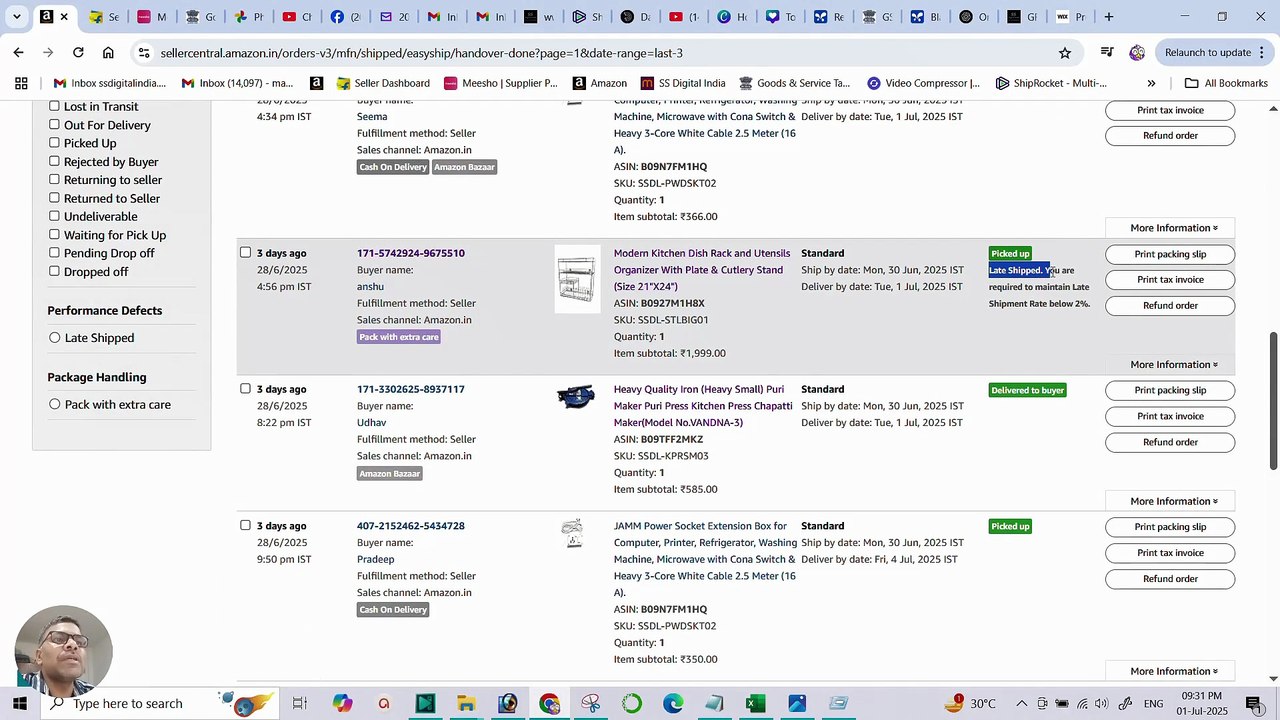This screenshot has width=1280, height=720.
Task: Select order 171-3302625-8937117 checkbox
Action: (x=245, y=388)
